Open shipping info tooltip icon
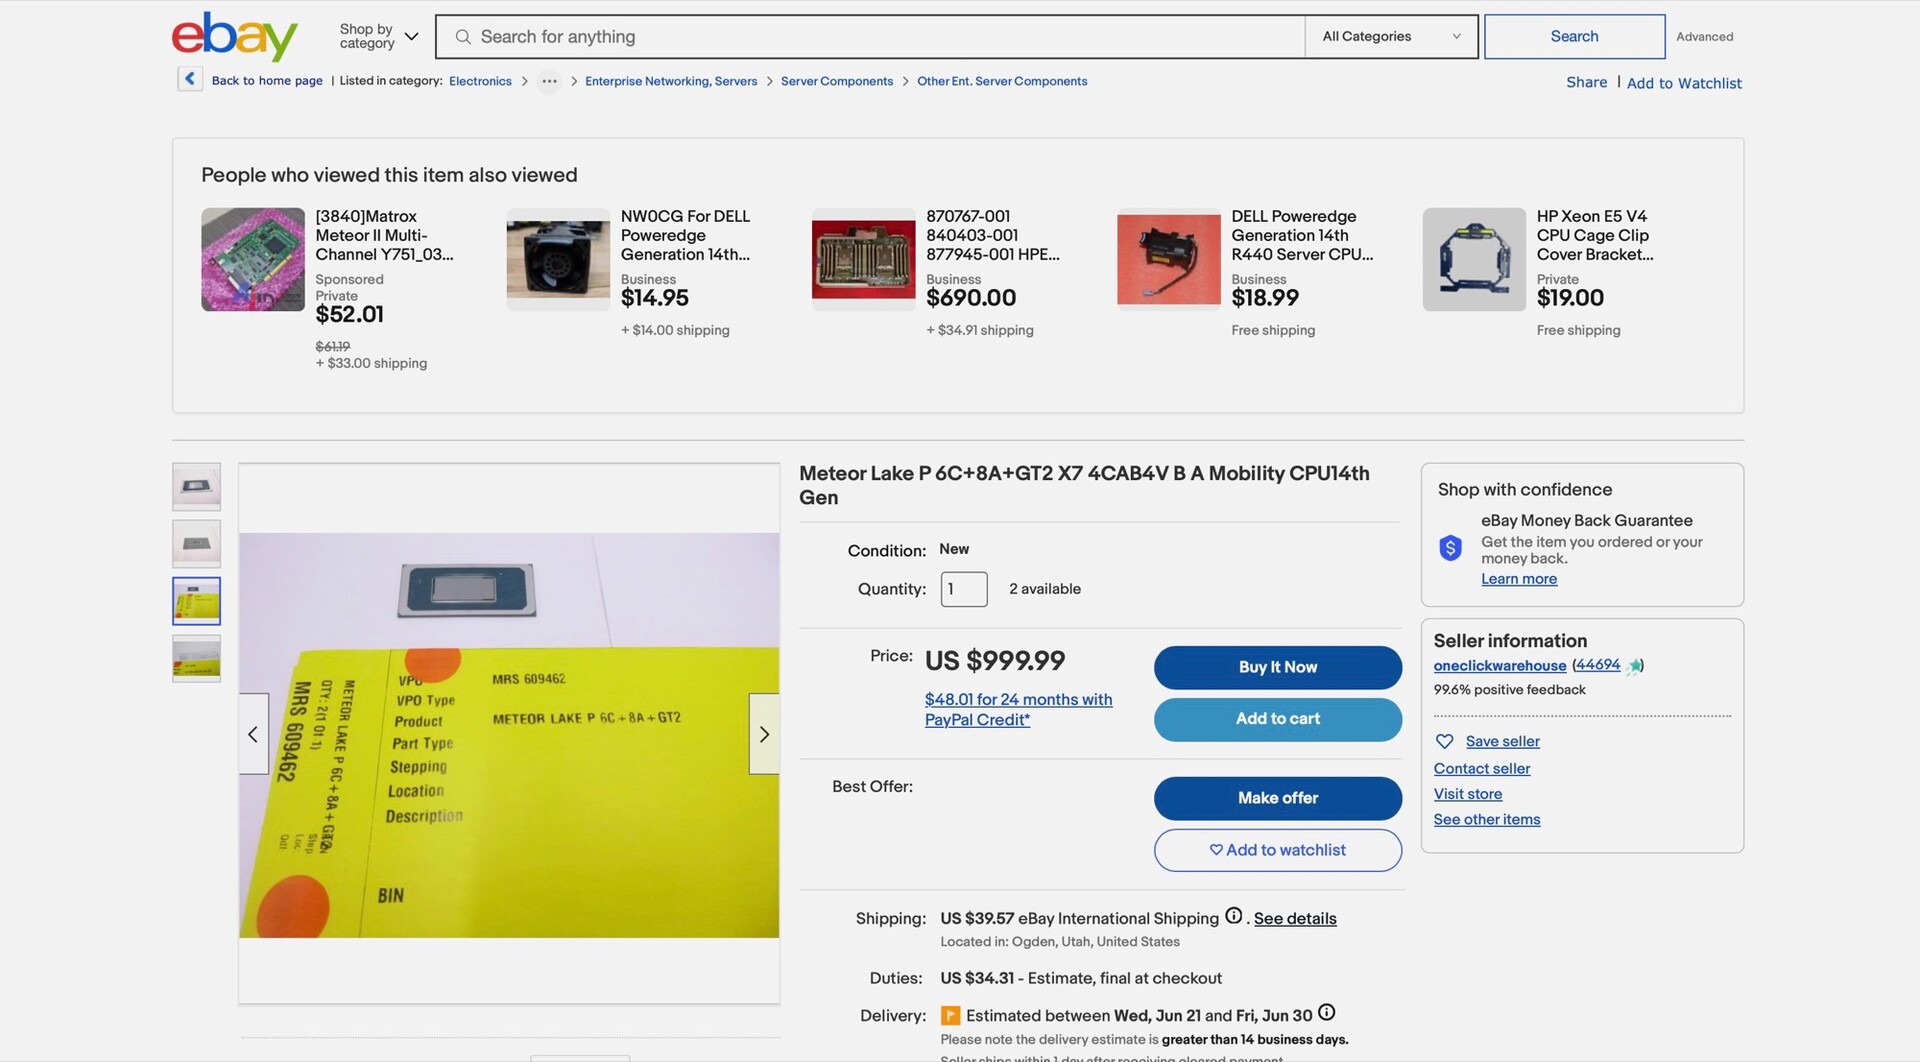 [1234, 916]
